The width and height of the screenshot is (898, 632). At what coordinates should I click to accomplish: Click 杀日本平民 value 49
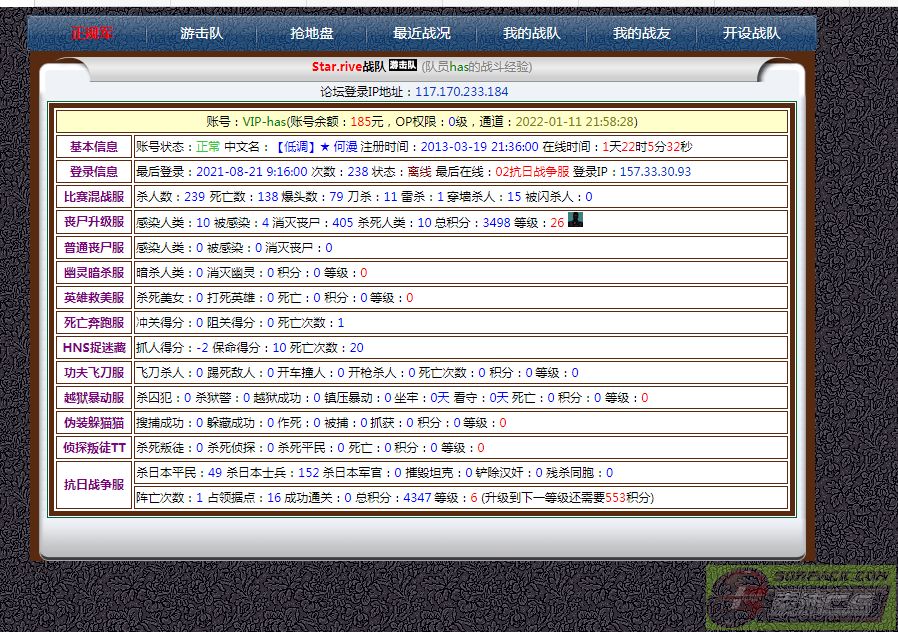(x=215, y=473)
